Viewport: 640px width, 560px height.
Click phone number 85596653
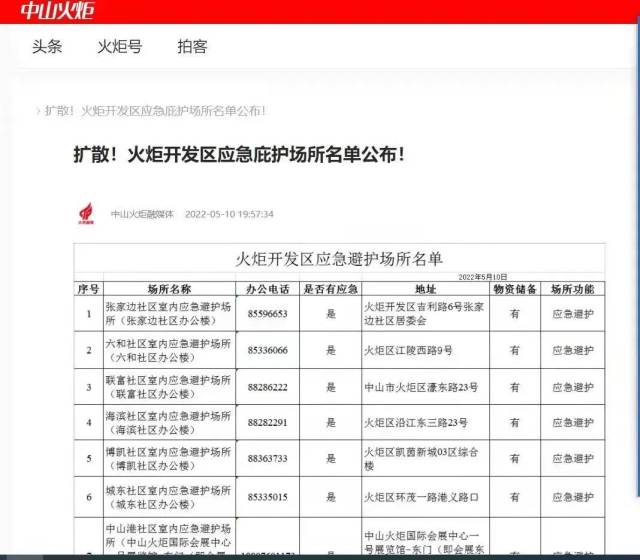point(267,313)
